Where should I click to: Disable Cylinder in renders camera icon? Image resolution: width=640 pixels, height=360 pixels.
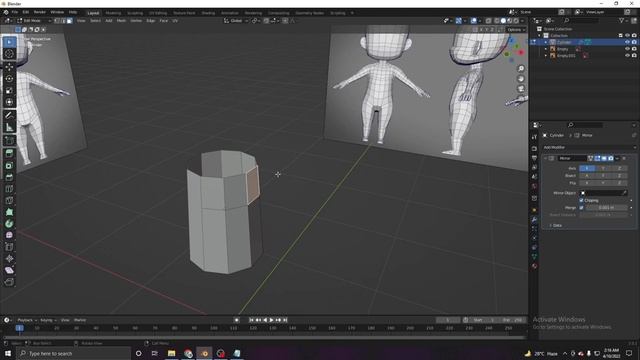tap(634, 42)
